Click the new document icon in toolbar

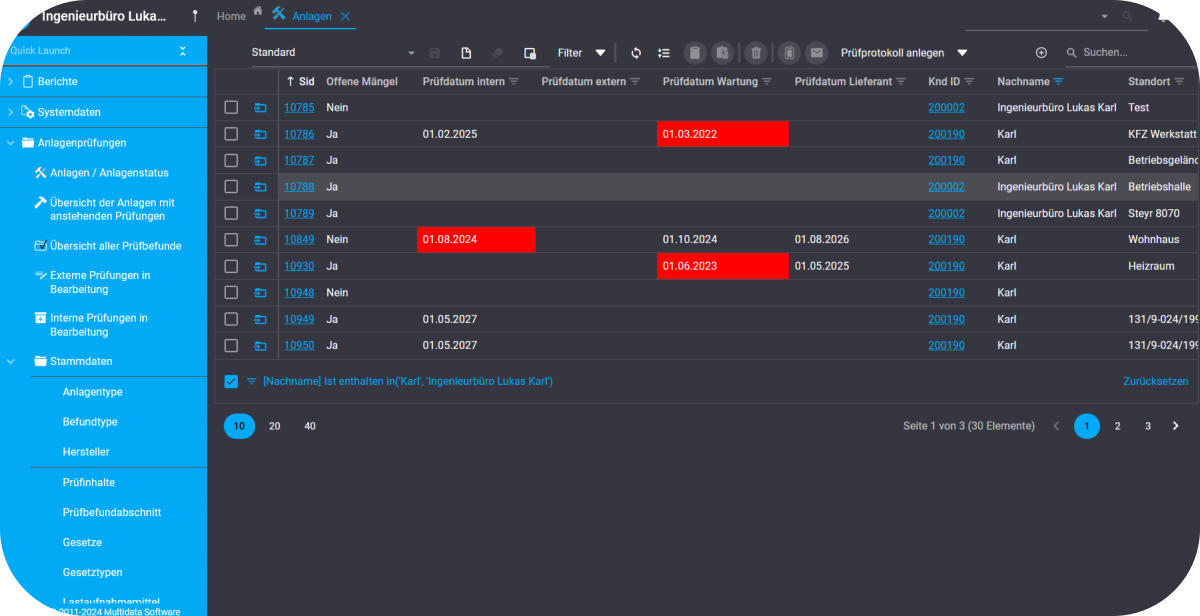(x=466, y=53)
